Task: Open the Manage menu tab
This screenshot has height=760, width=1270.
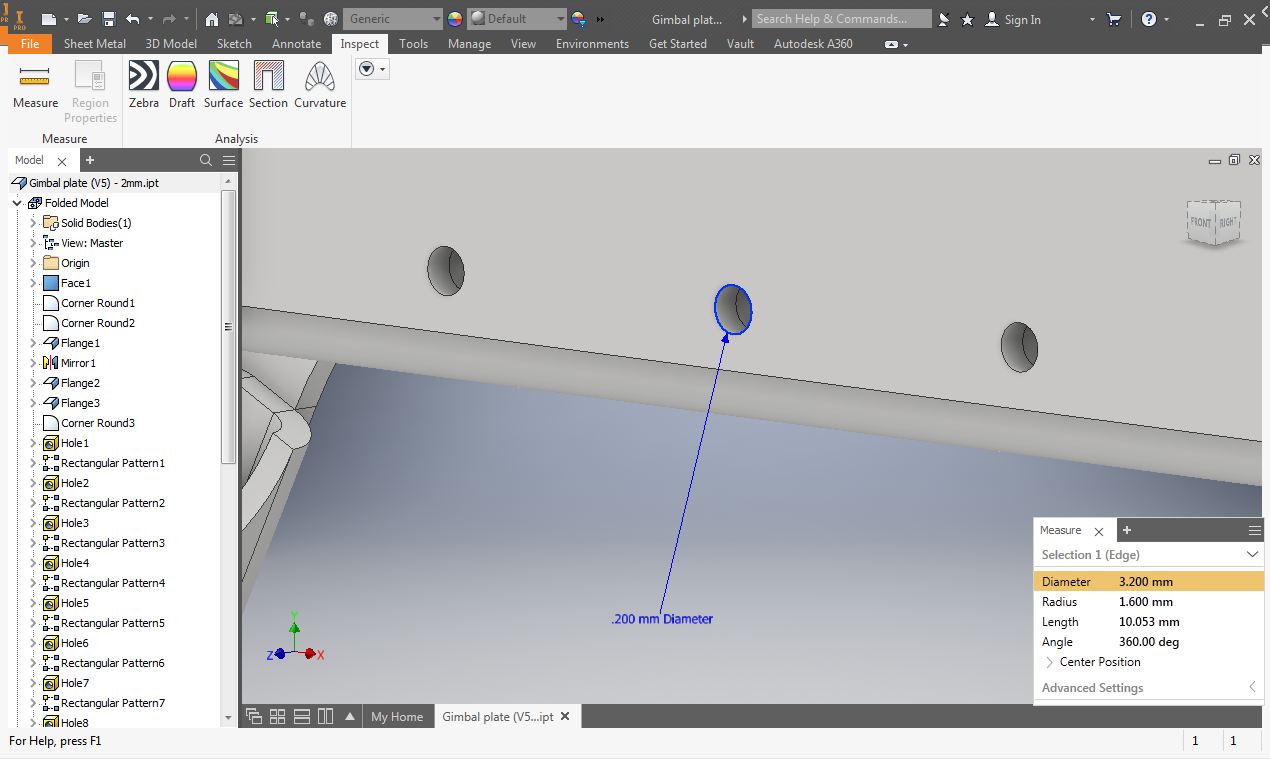Action: coord(470,43)
